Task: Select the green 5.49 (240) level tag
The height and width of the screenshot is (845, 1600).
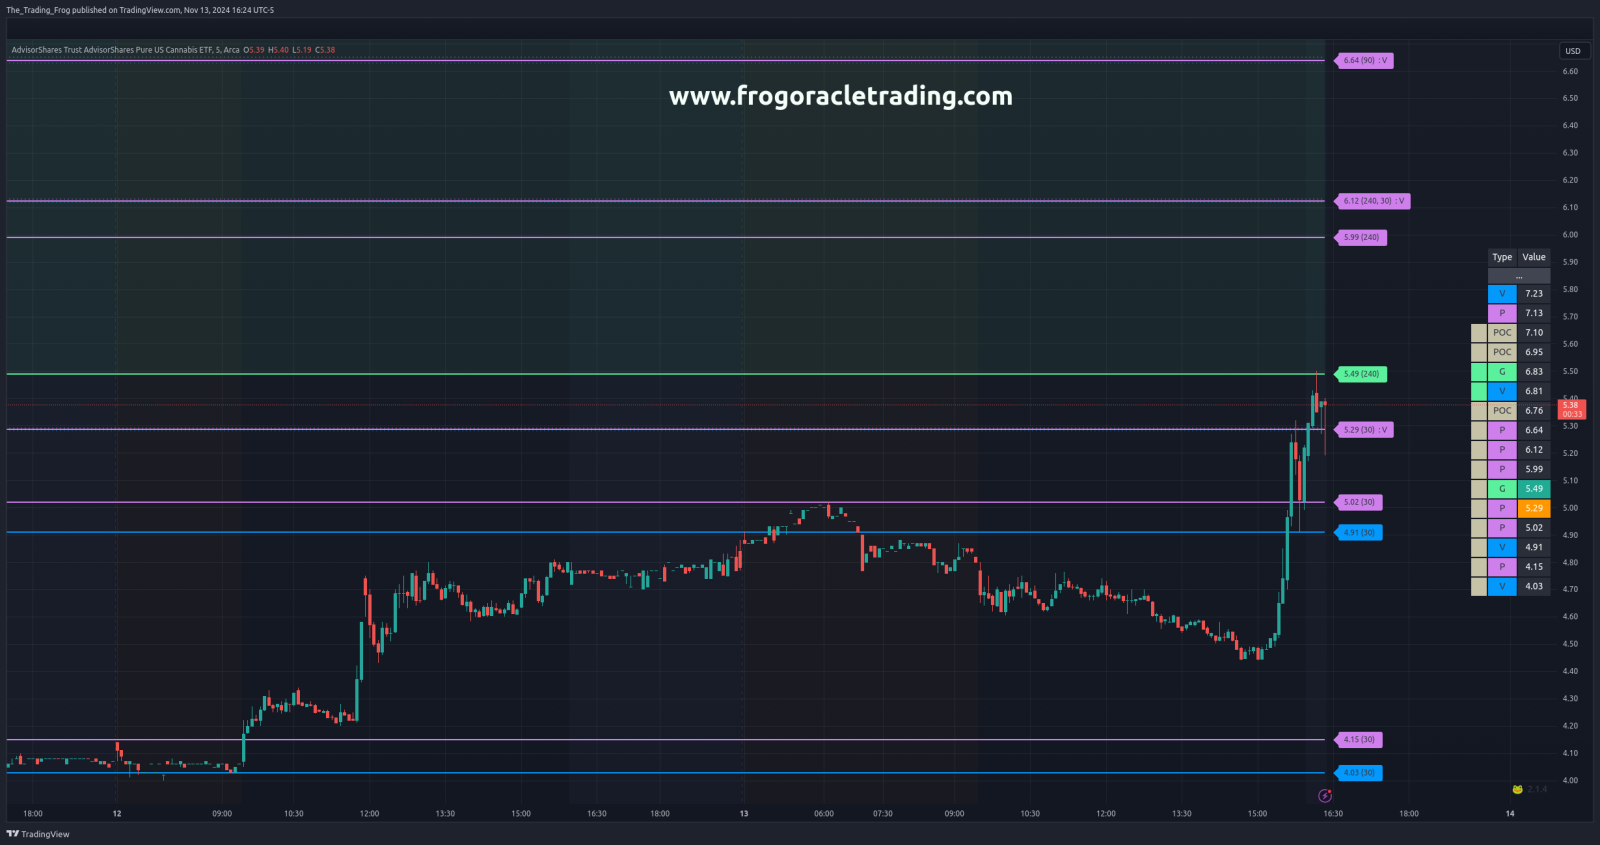Action: point(1361,374)
